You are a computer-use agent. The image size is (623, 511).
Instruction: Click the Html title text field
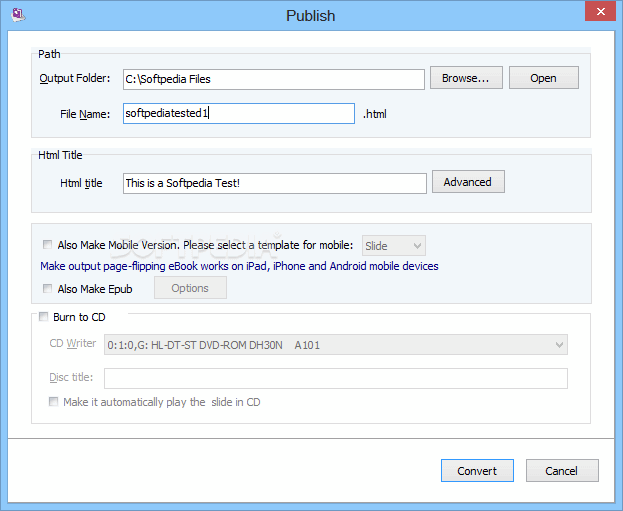coord(275,183)
